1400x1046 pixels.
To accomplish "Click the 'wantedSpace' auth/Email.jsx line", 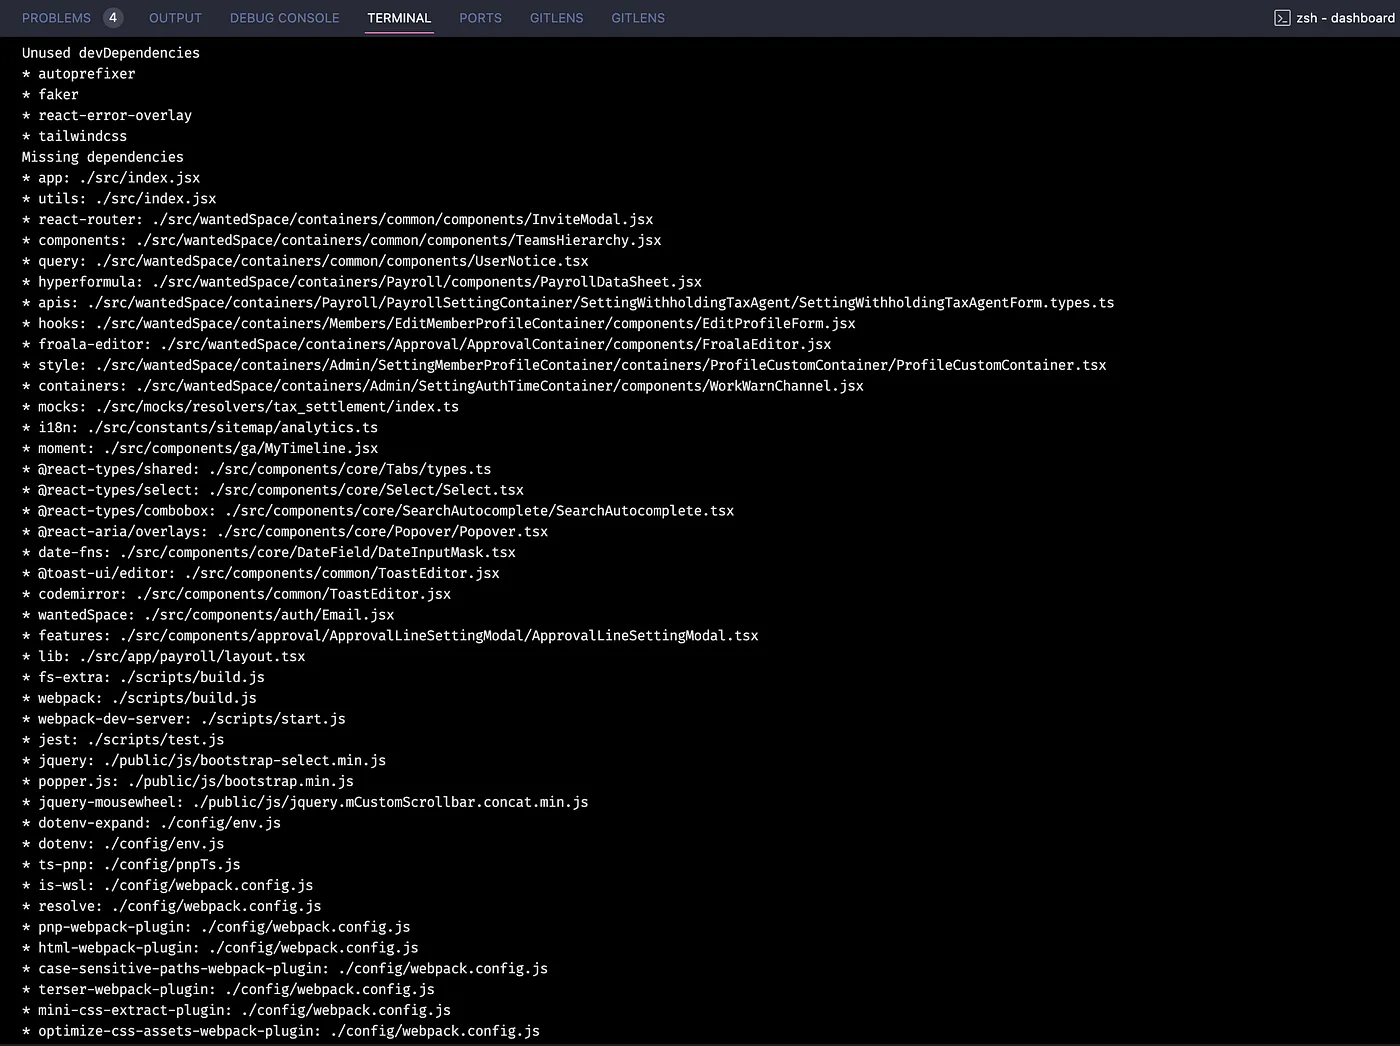I will (208, 615).
